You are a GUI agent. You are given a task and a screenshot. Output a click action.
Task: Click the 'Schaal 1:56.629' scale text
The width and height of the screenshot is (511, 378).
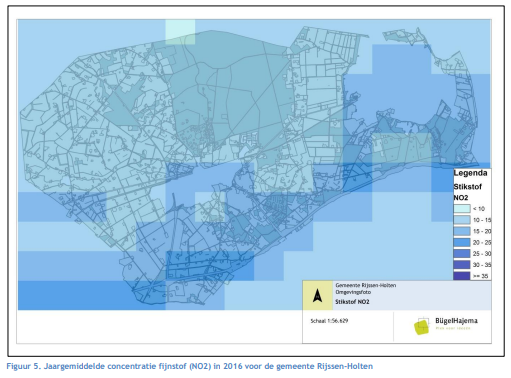[329, 321]
